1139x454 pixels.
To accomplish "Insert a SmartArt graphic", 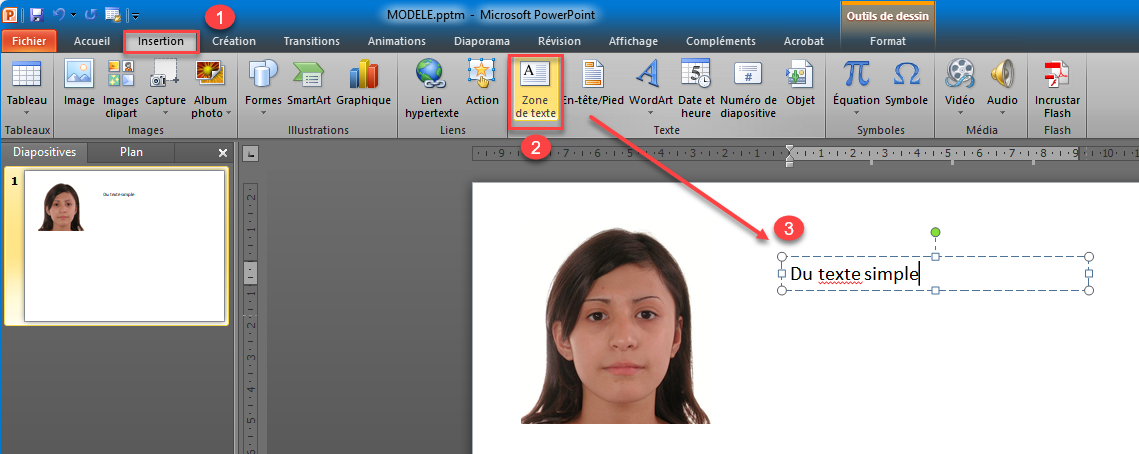I will (x=308, y=76).
